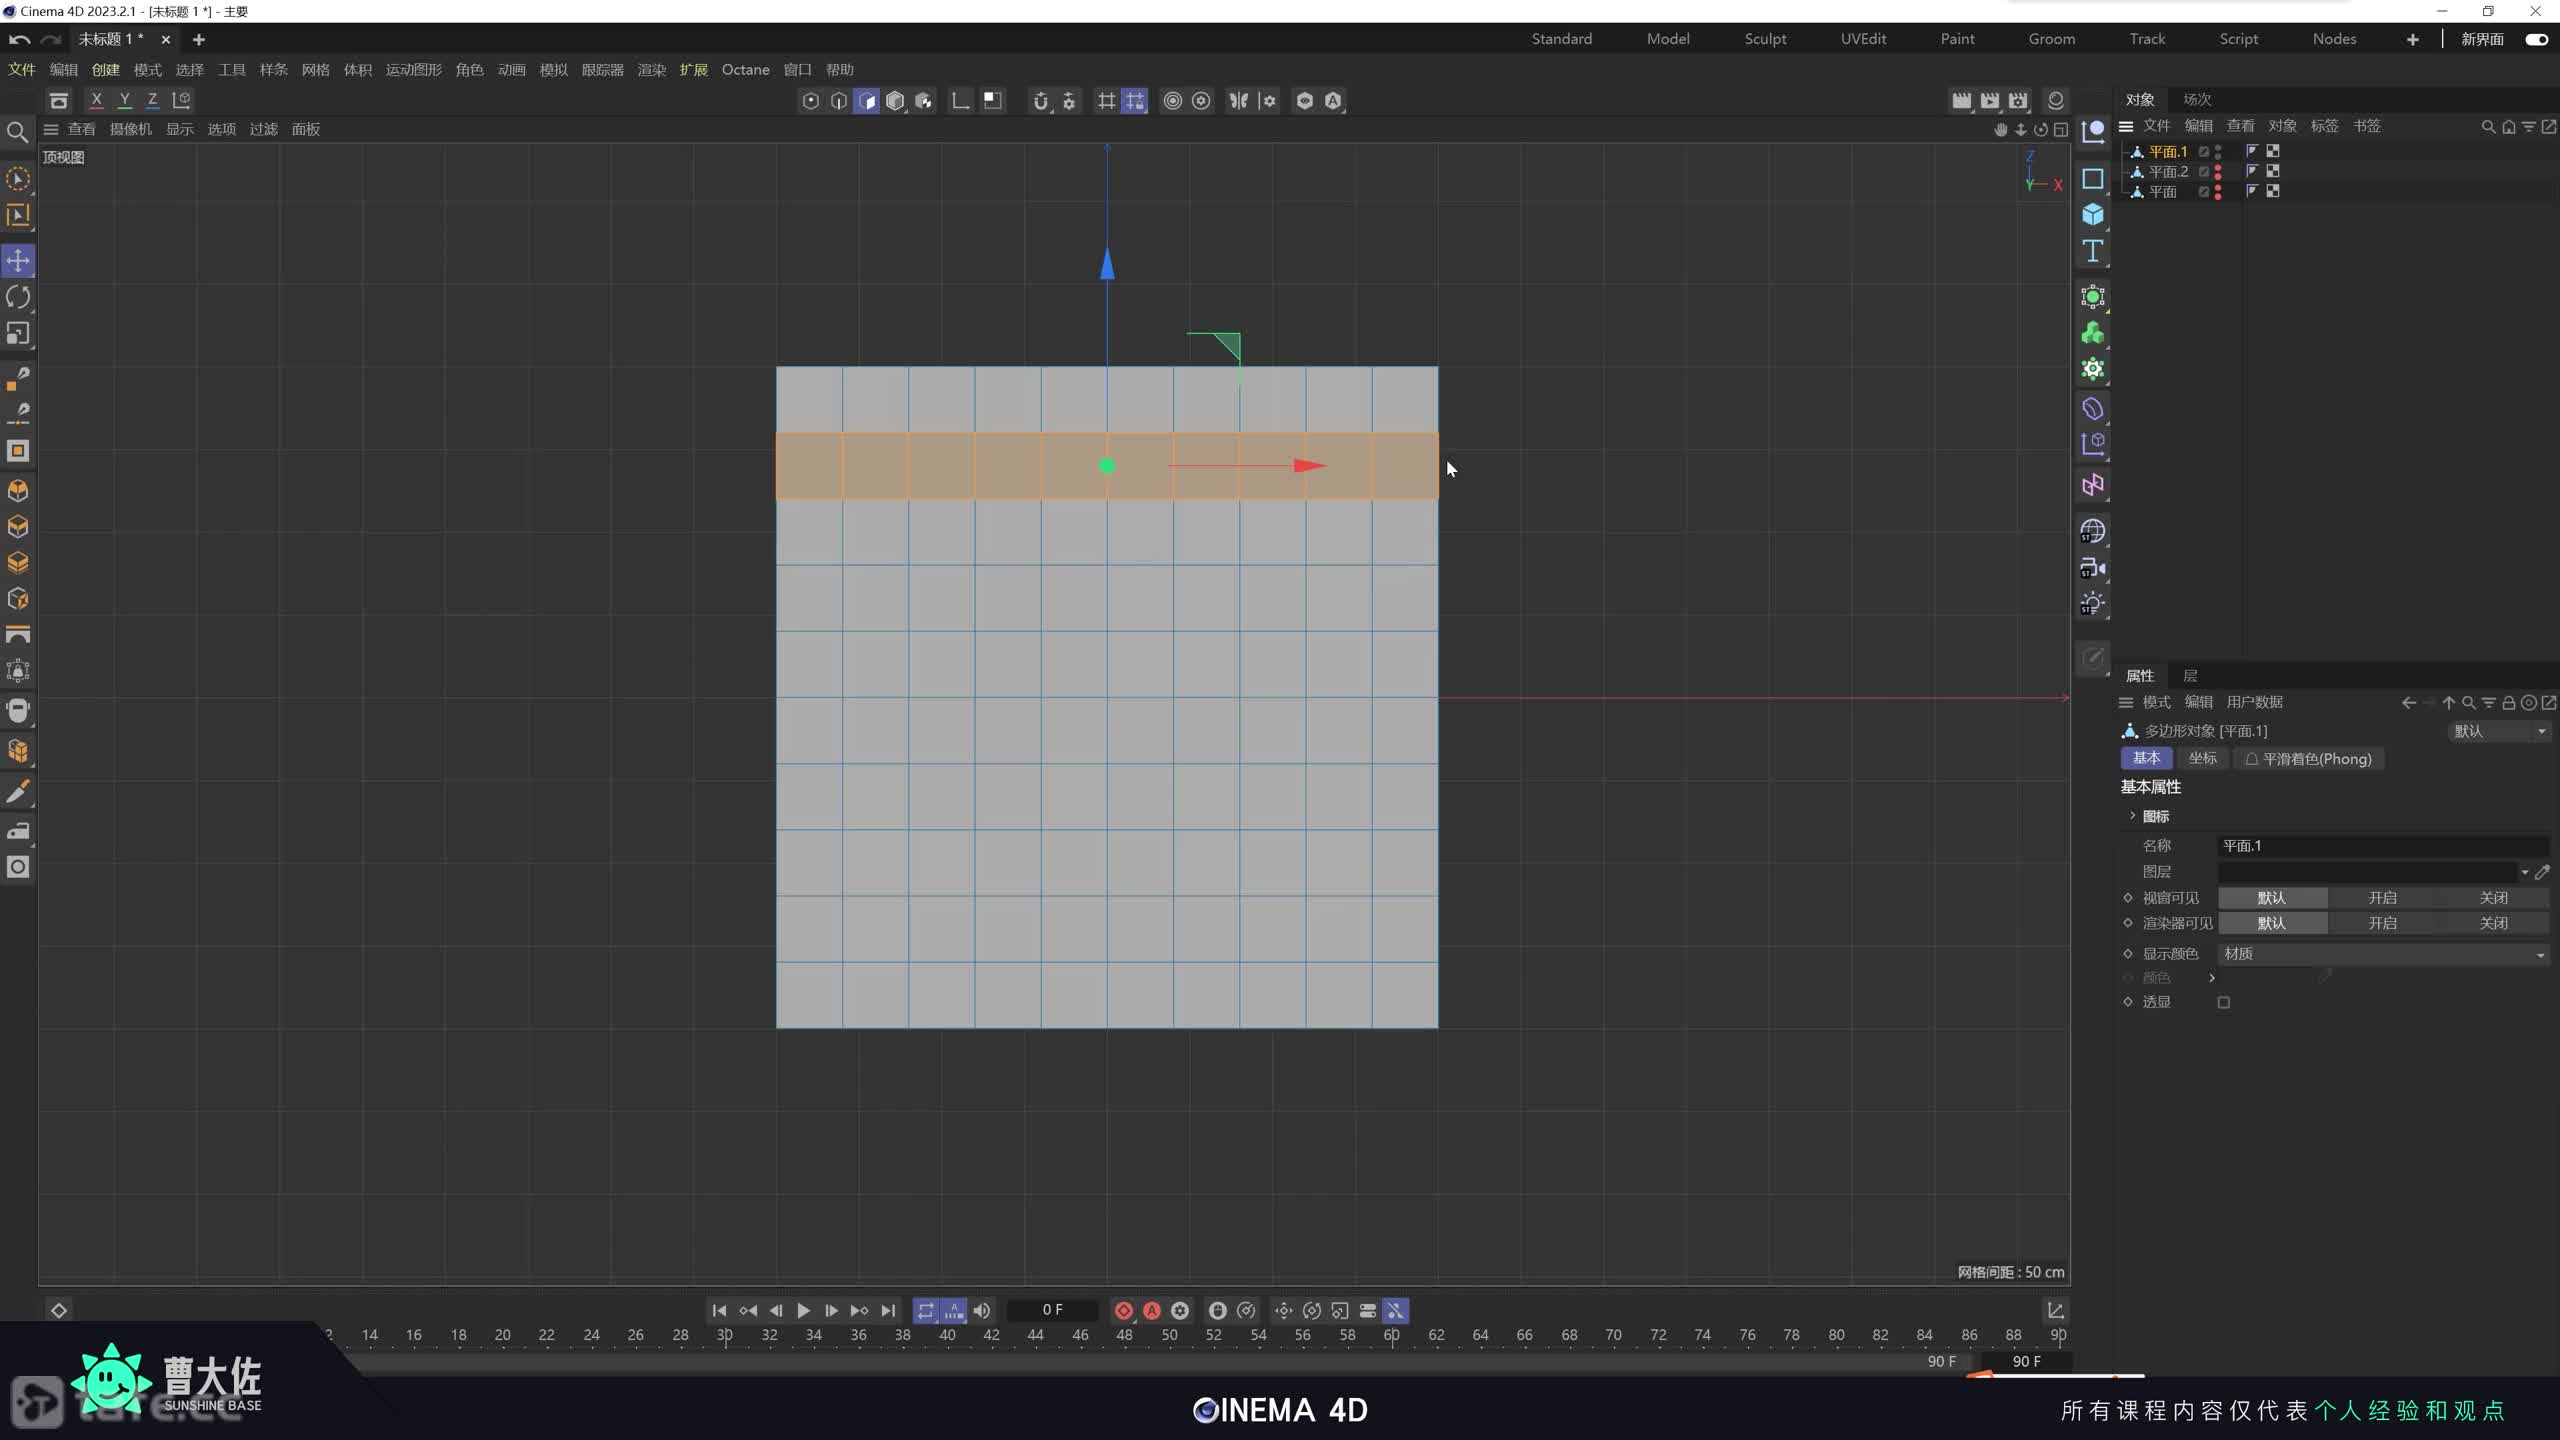Screen dimensions: 2560x1440
Task: Click the Light object icon
Action: point(2092,604)
